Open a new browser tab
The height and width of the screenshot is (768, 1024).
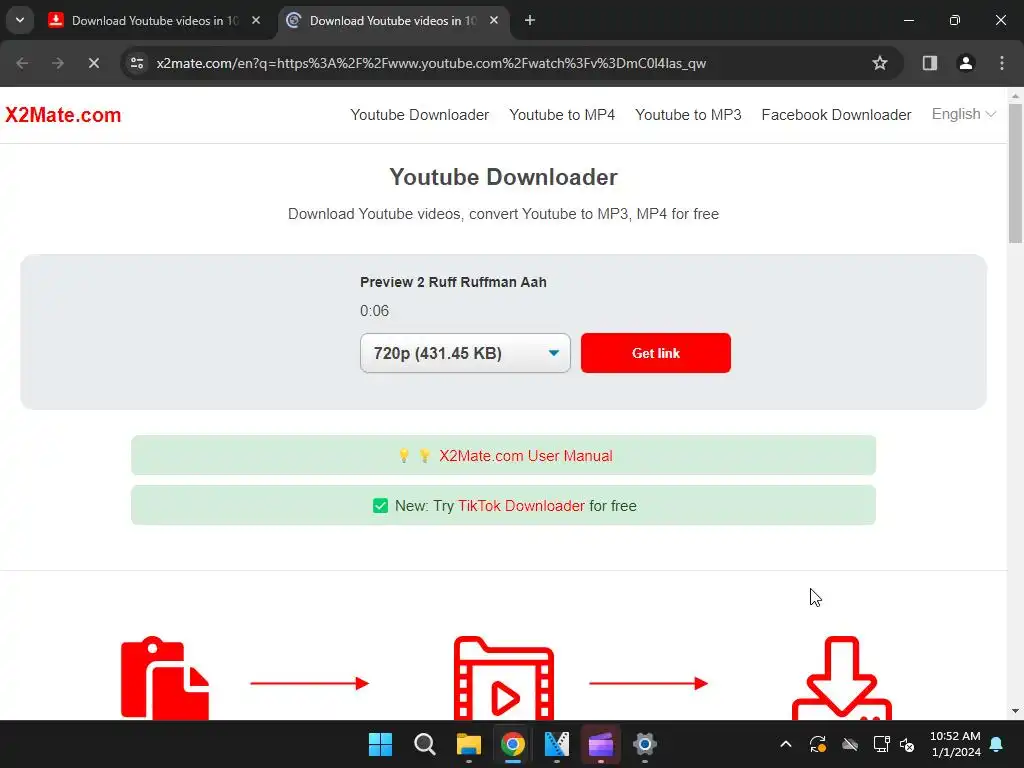pos(530,20)
